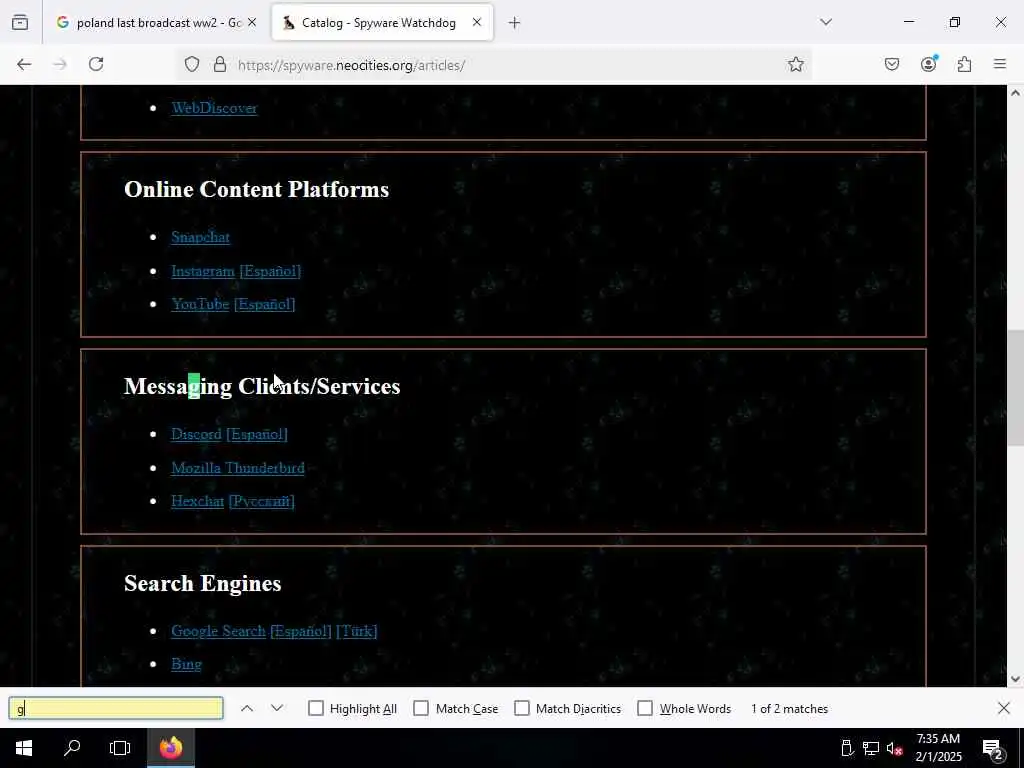This screenshot has height=768, width=1024.
Task: Open Windows taskbar search
Action: 72,748
